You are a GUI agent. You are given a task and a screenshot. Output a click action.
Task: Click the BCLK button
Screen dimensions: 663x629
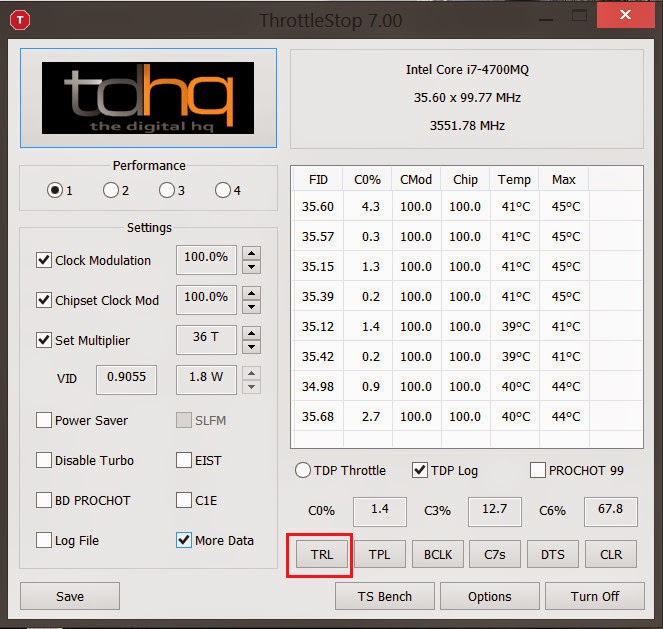[437, 554]
